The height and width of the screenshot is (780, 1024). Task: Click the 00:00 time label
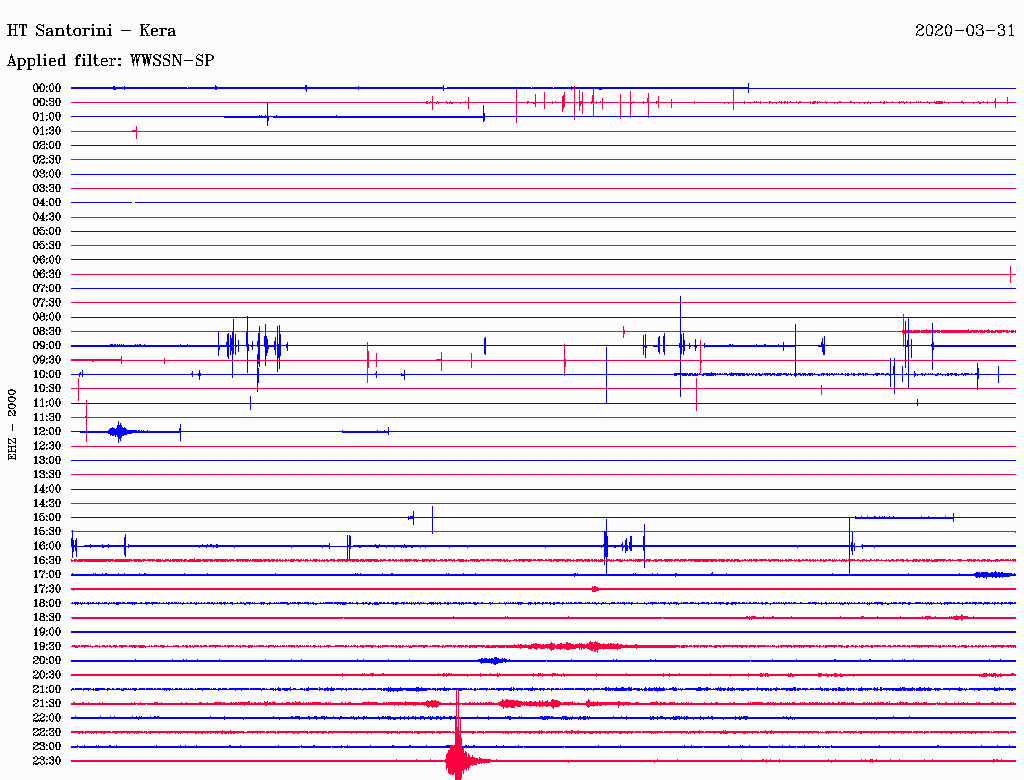coord(47,88)
